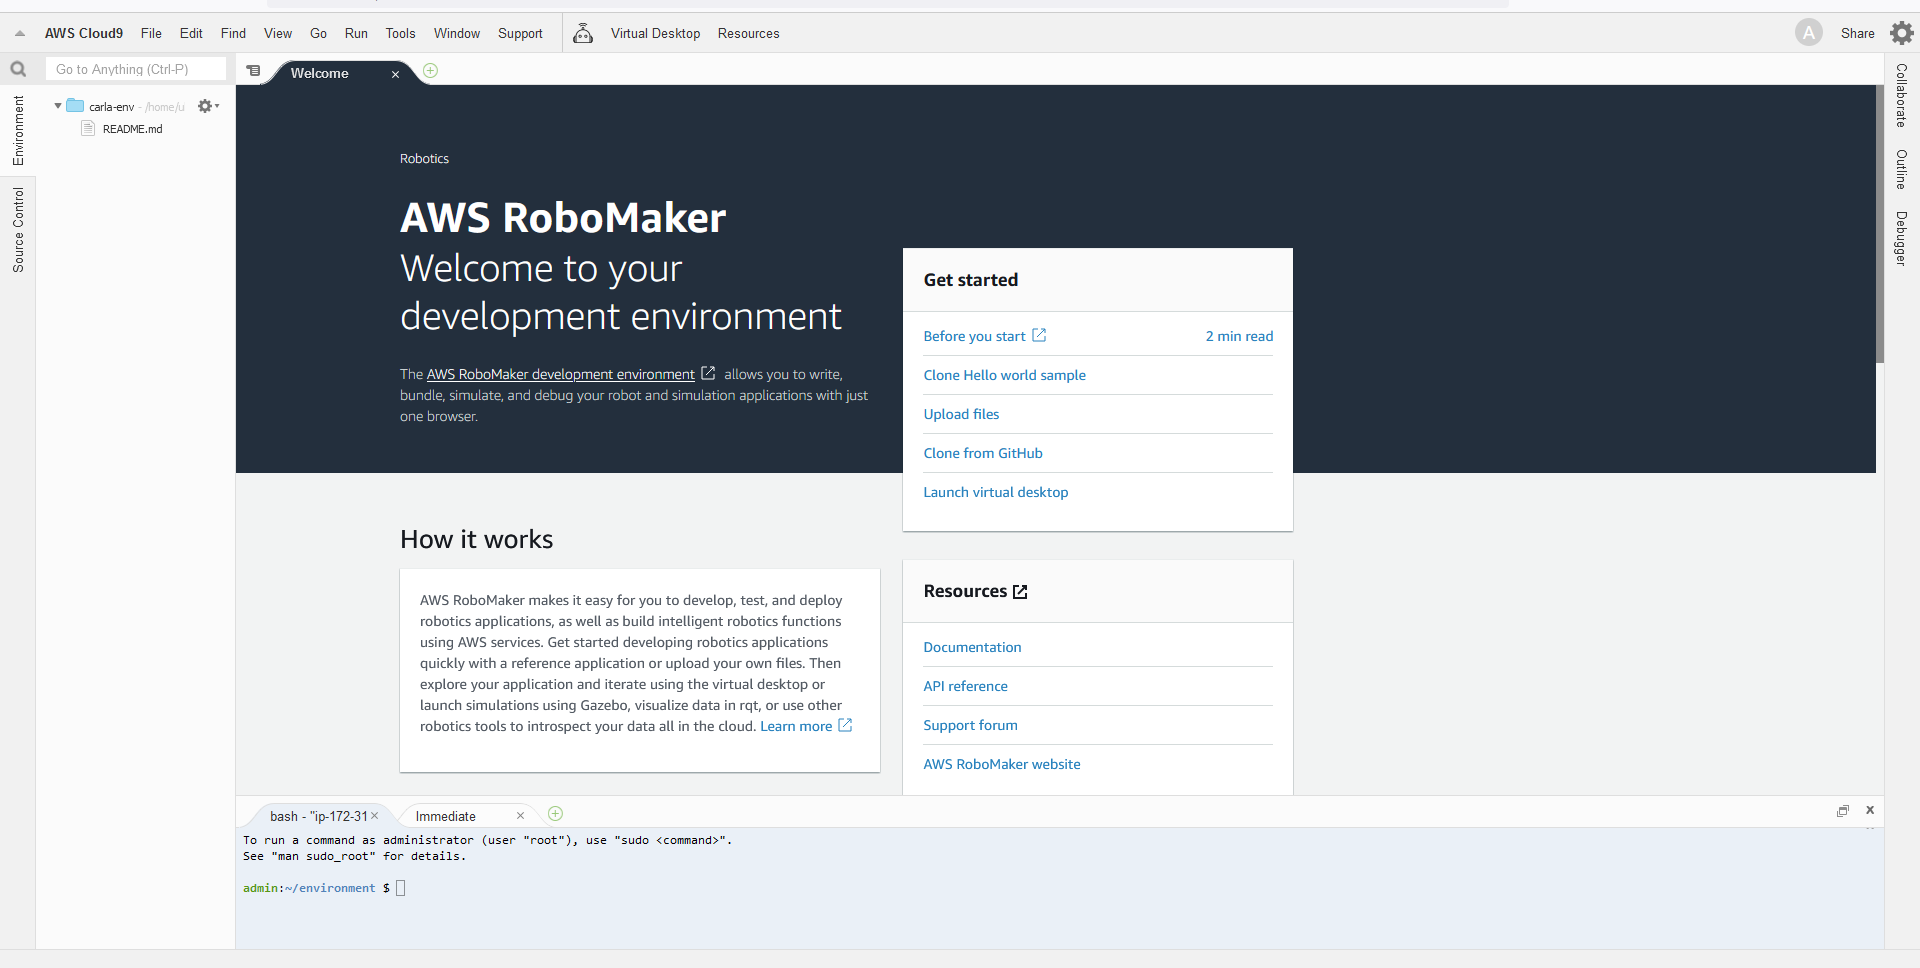1920x968 pixels.
Task: Open the Support menu
Action: (520, 33)
